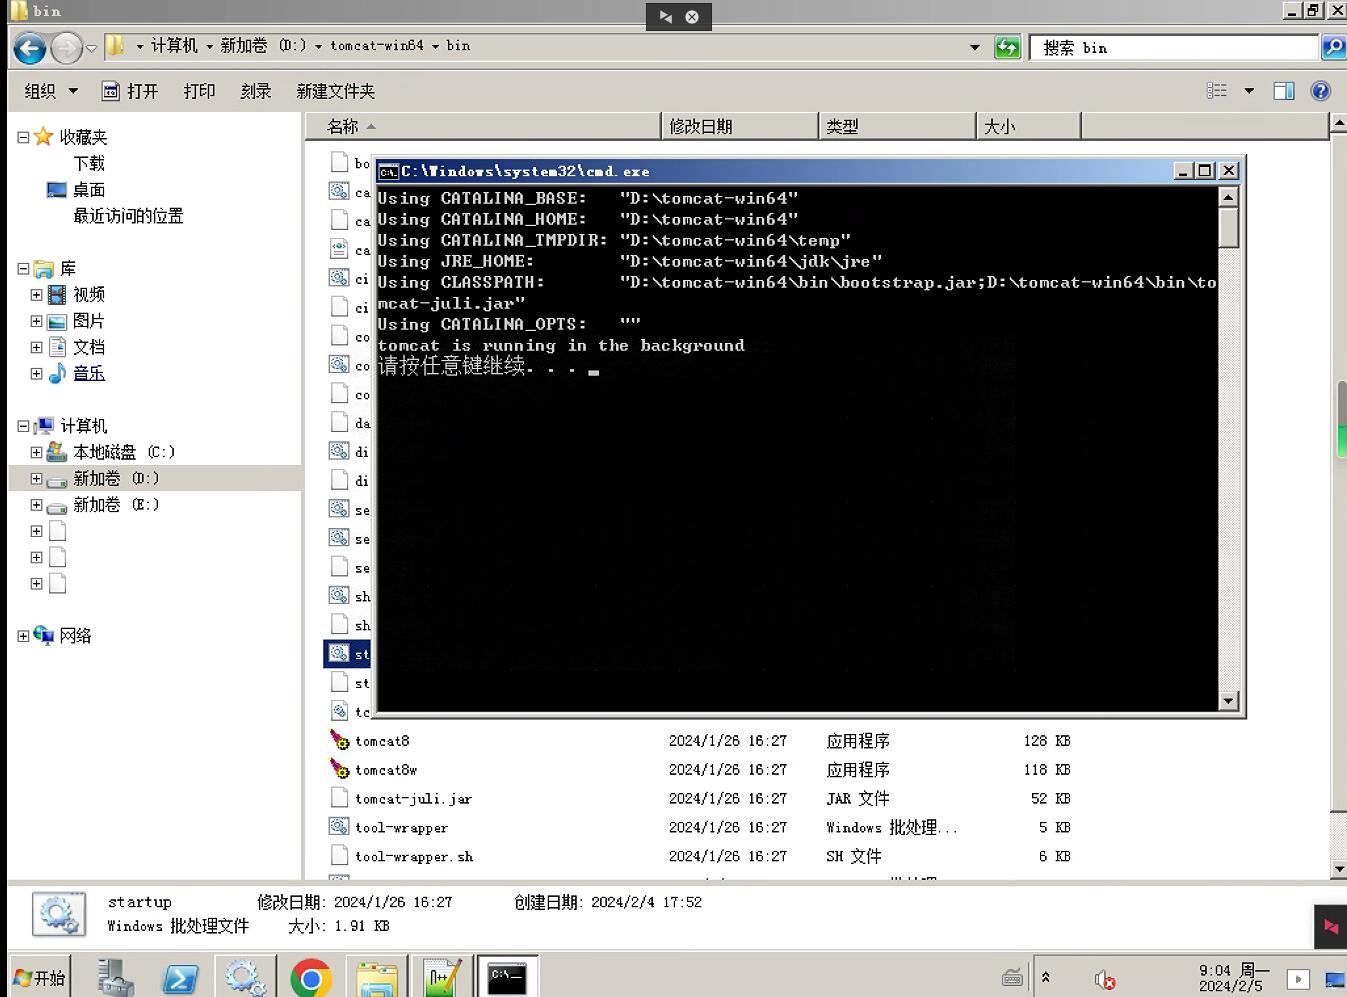
Task: Select 新加卷 (E:) drive
Action: click(116, 504)
